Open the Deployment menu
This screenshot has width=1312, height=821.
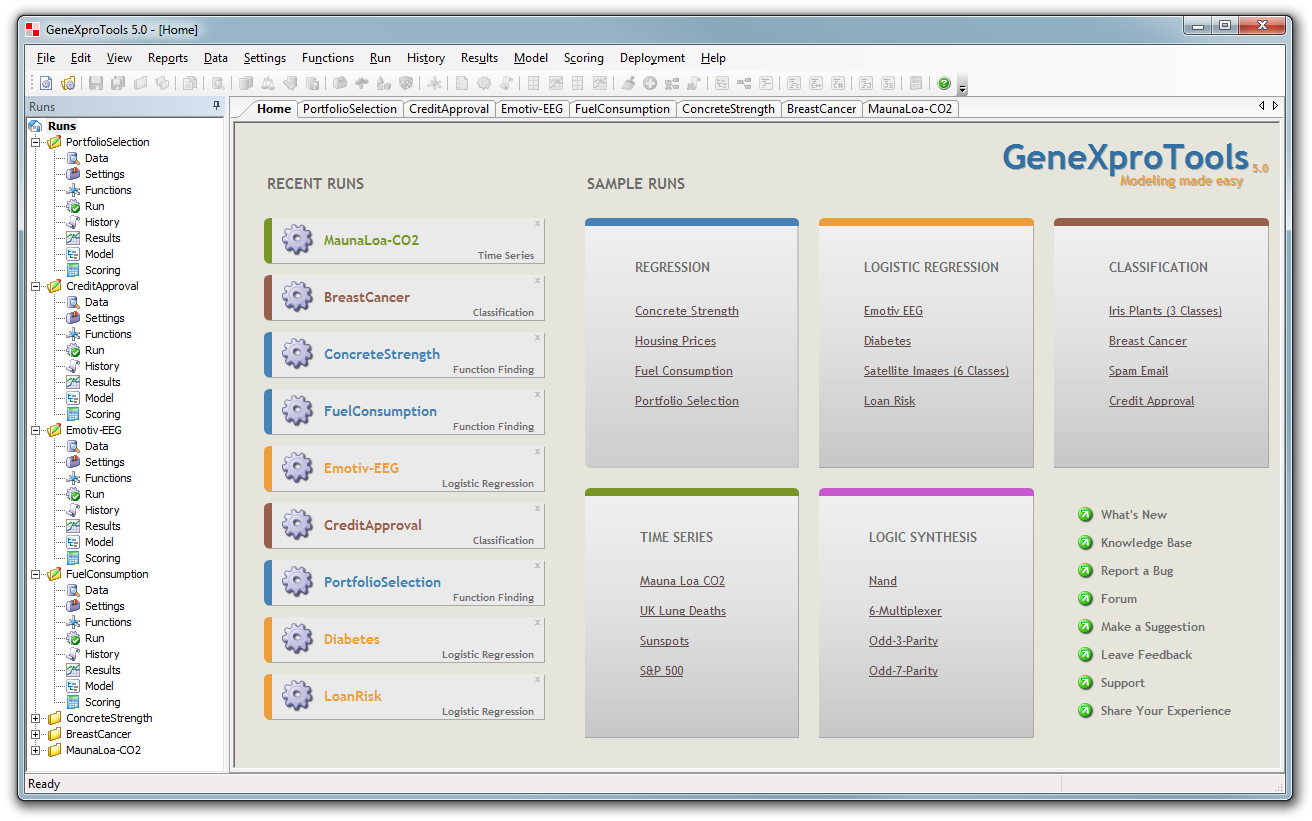coord(652,58)
